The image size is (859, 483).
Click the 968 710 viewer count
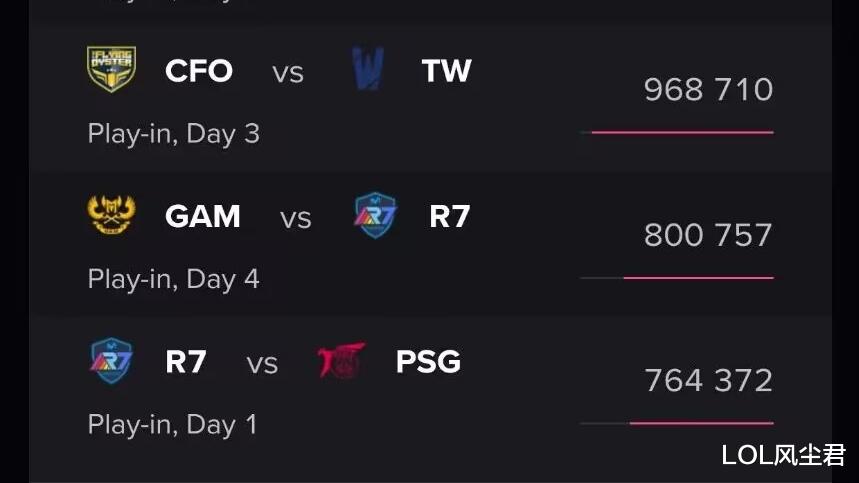[708, 89]
